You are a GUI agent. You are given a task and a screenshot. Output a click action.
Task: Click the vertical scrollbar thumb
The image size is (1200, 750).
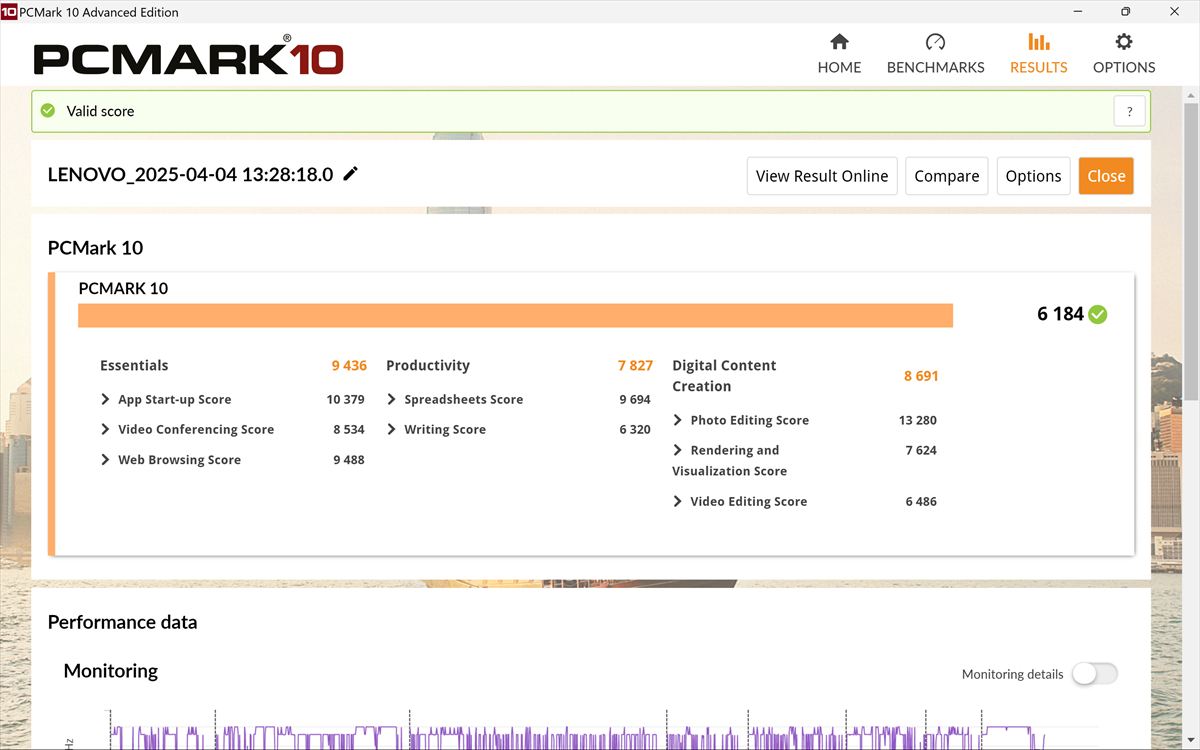coord(1191,250)
